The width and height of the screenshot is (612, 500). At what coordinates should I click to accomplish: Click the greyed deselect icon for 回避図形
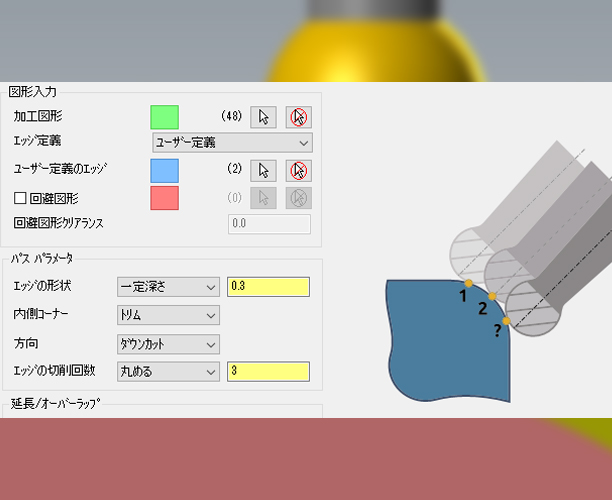(298, 198)
